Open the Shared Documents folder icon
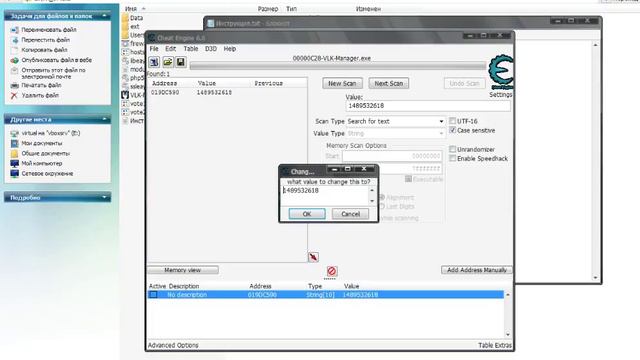640x360 pixels. point(14,153)
